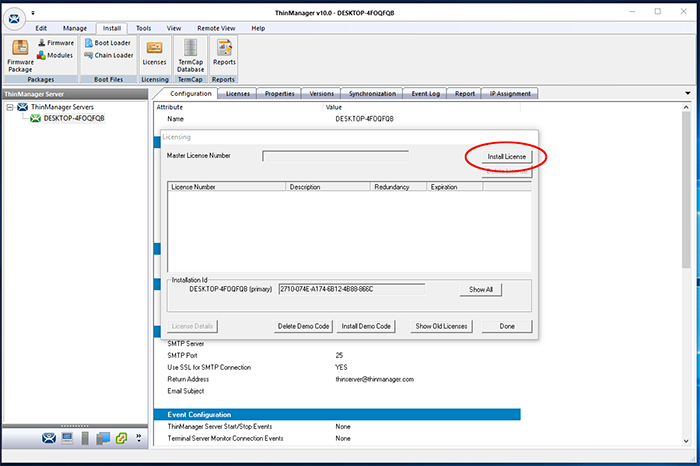Switch to the Versions tab

(x=321, y=94)
